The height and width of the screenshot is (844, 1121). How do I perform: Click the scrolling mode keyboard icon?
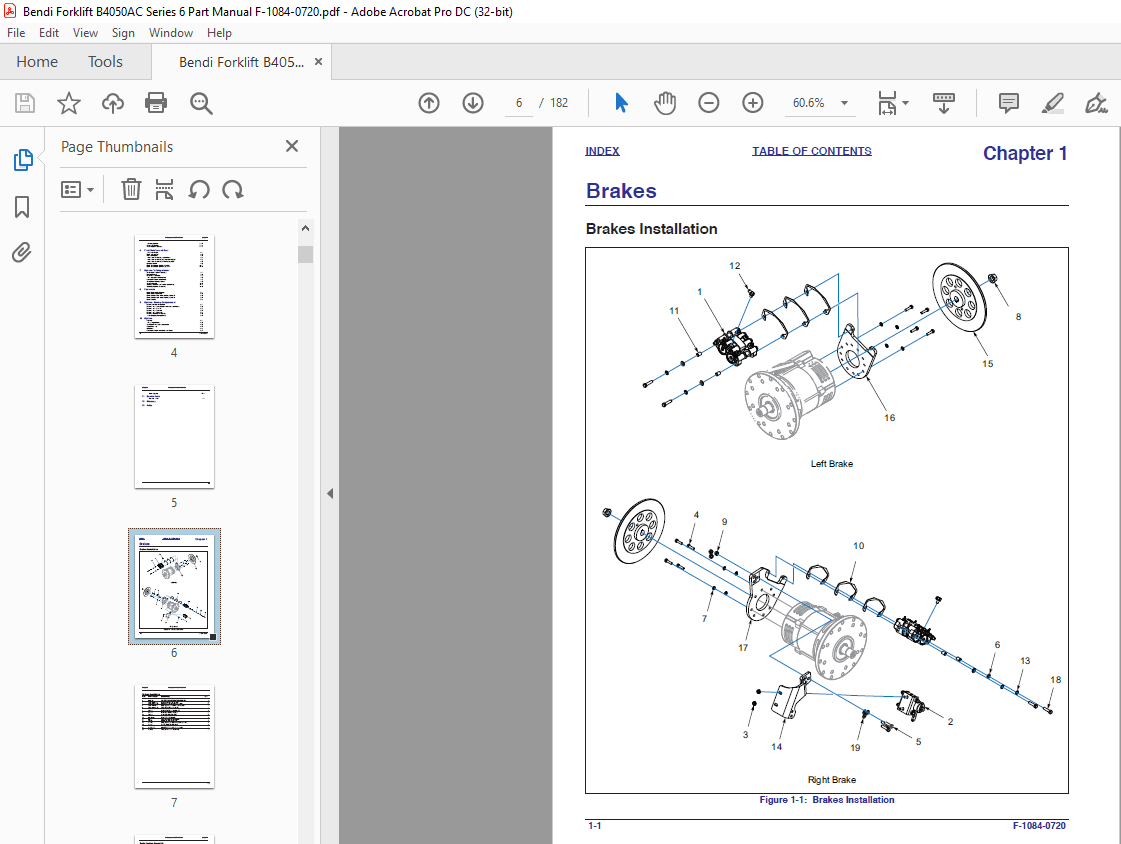coord(944,103)
